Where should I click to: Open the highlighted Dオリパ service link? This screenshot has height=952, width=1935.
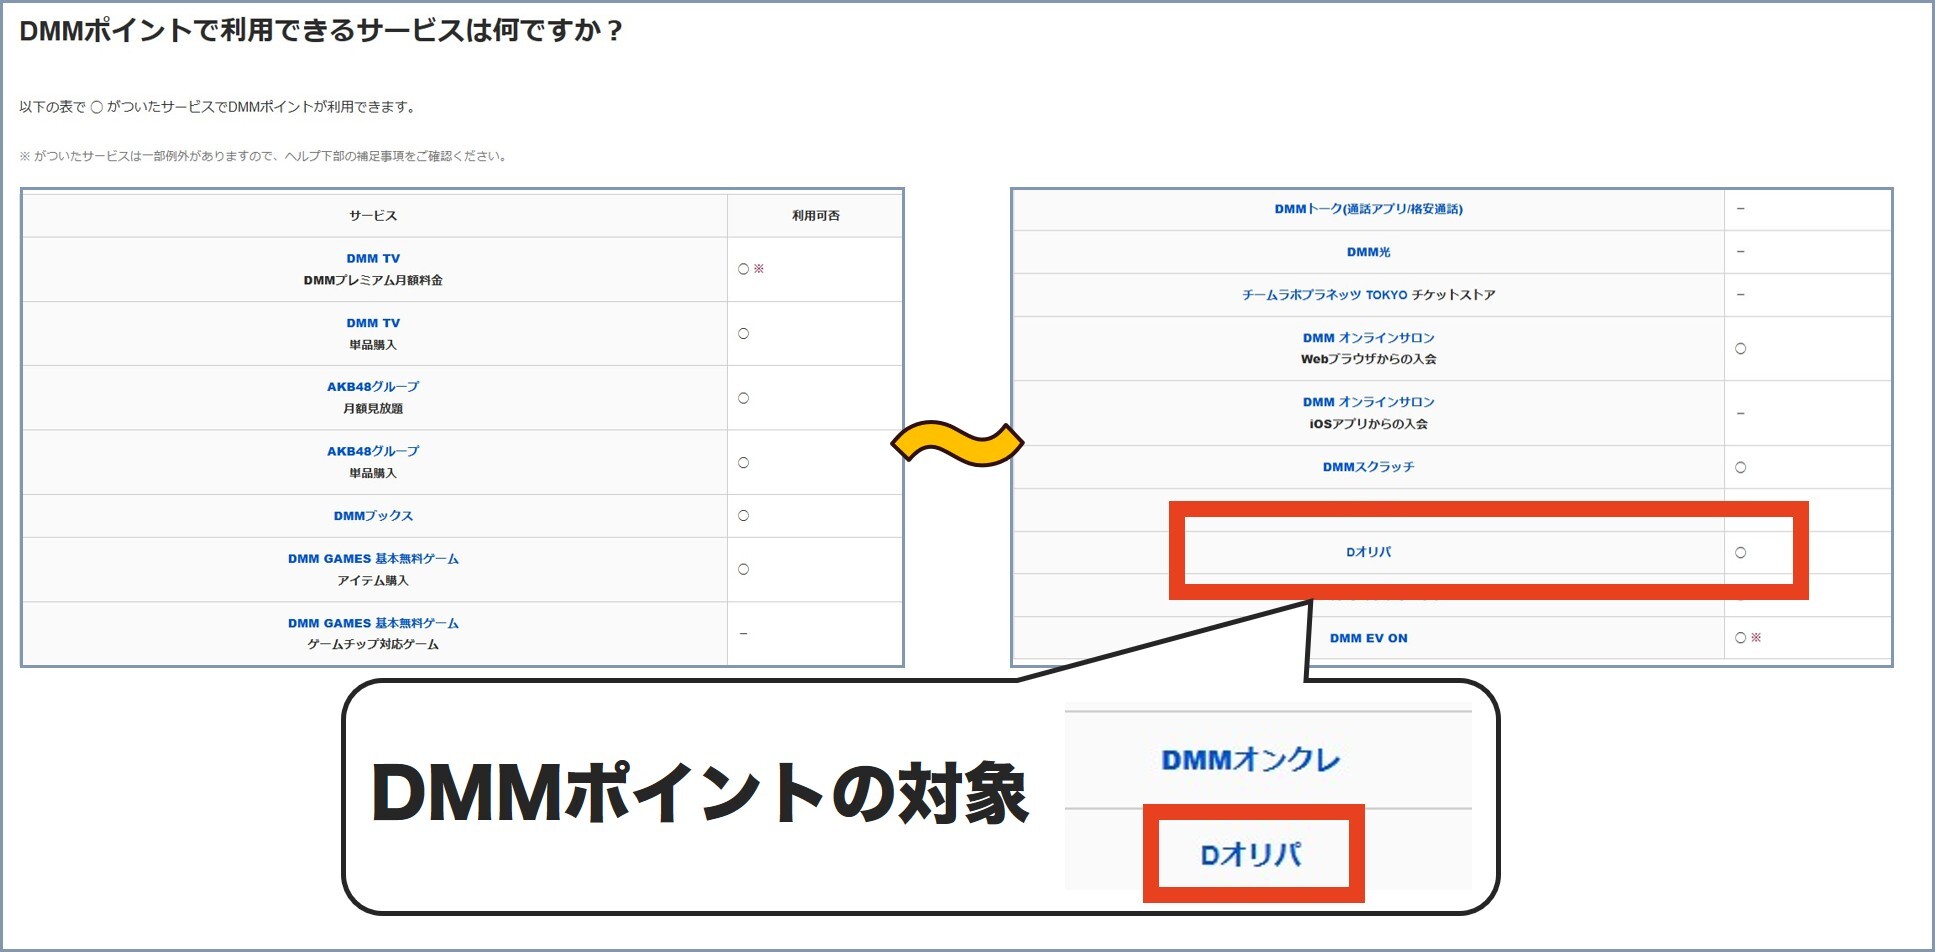pyautogui.click(x=1367, y=551)
